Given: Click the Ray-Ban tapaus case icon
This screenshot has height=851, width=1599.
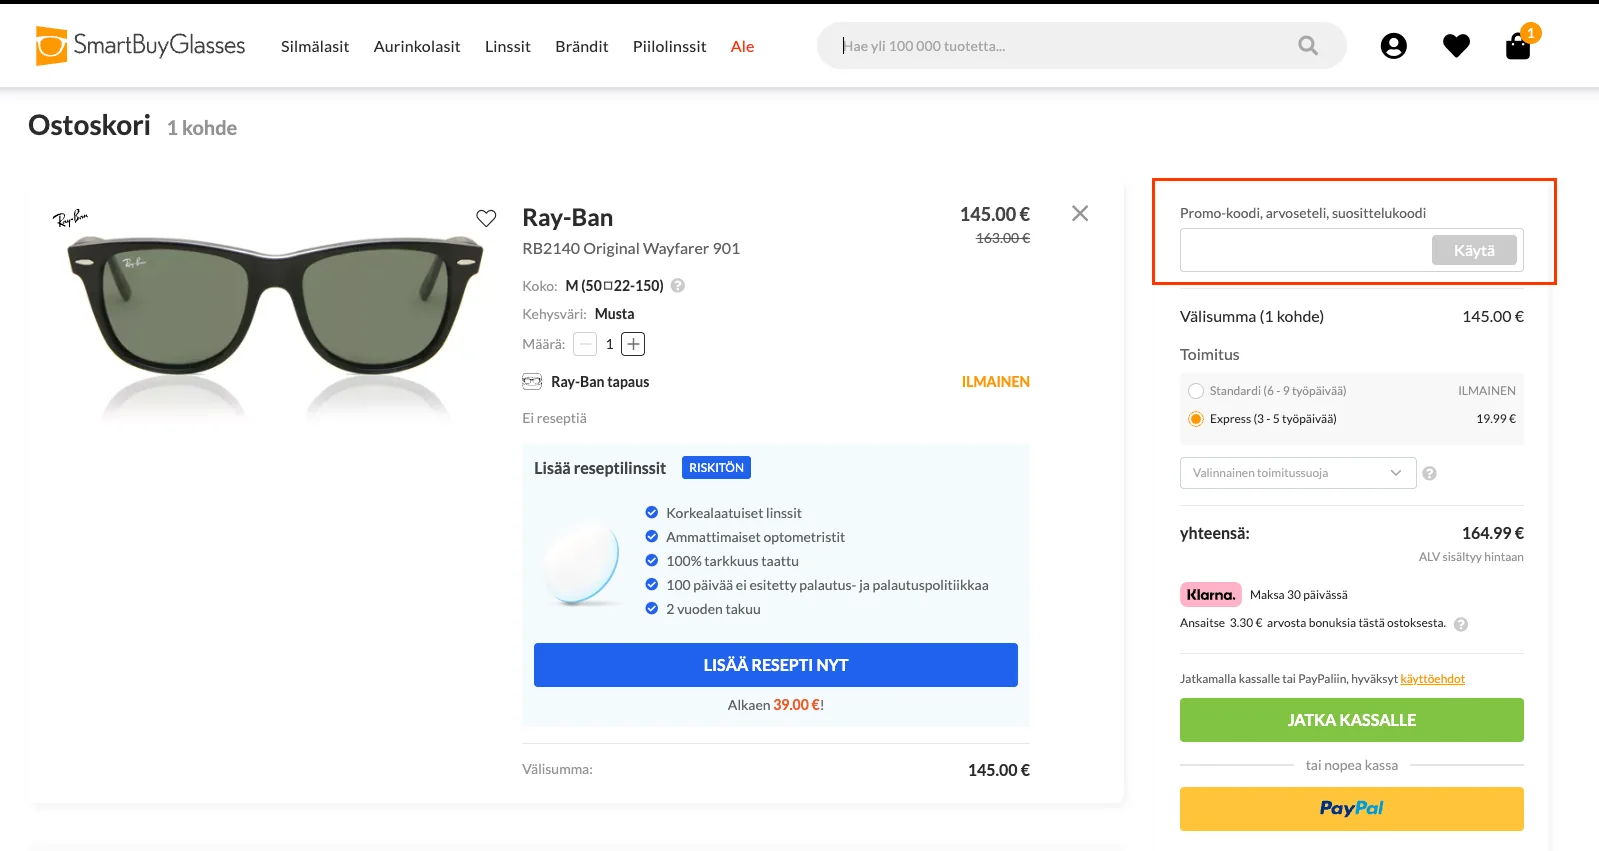Looking at the screenshot, I should click(x=532, y=381).
